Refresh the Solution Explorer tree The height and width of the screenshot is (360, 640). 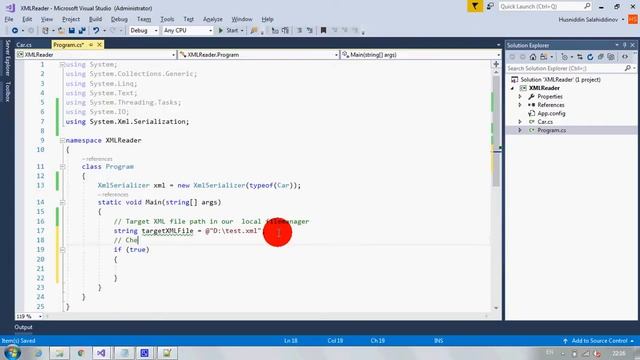point(590,57)
